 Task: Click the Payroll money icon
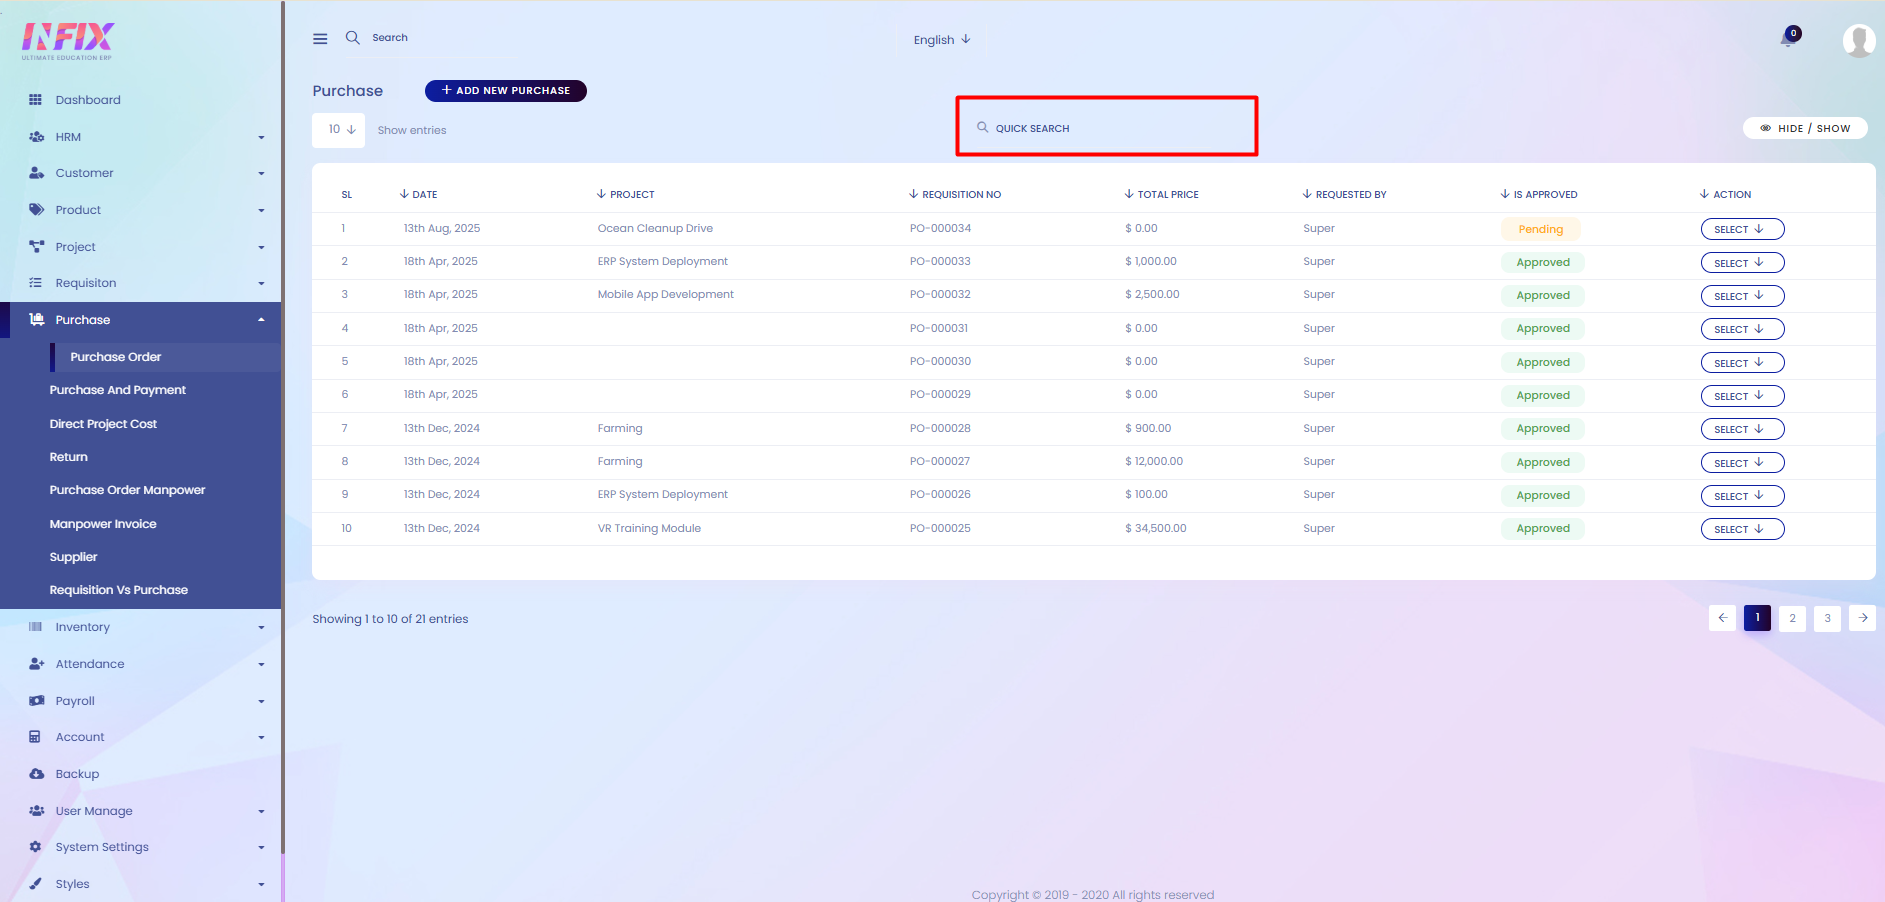36,701
